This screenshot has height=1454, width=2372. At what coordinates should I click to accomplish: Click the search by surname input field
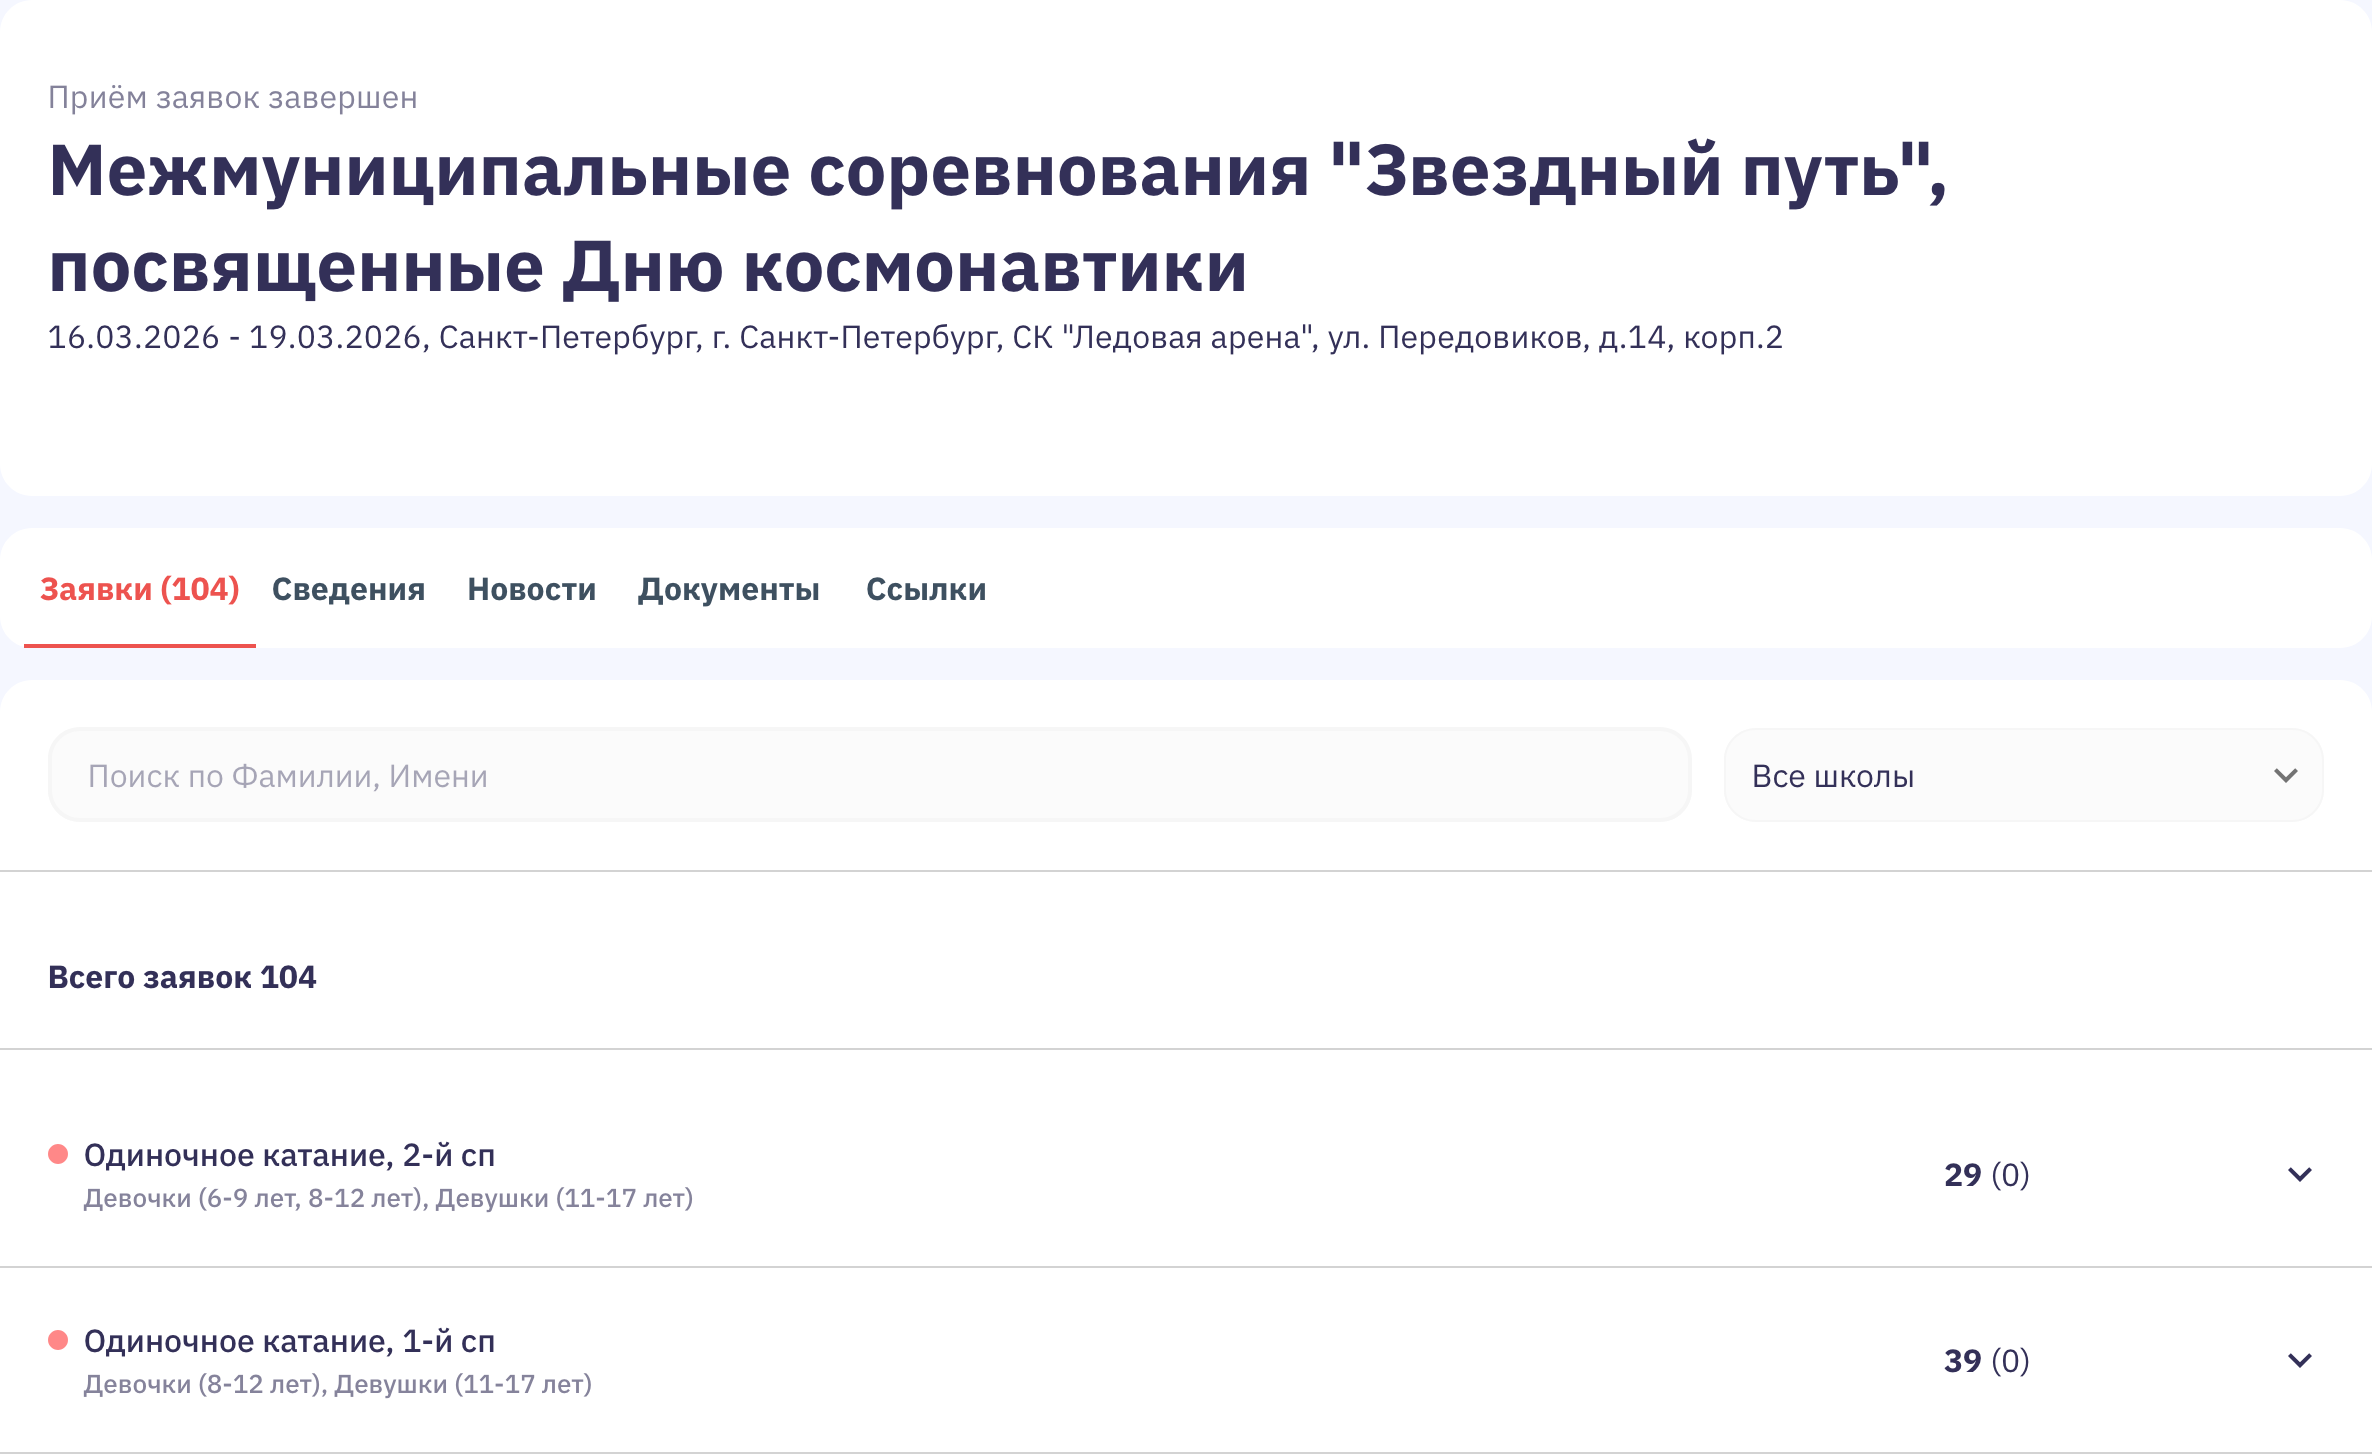click(868, 776)
